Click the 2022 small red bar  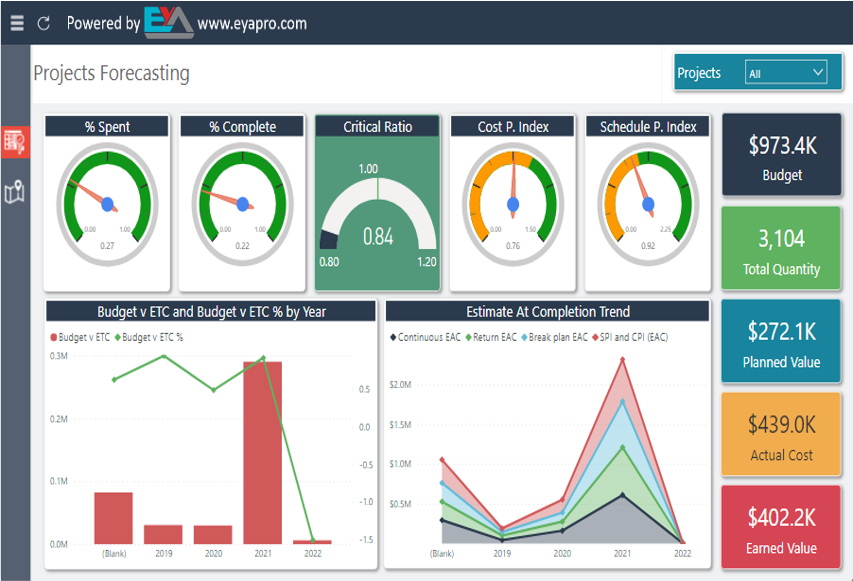tap(312, 542)
